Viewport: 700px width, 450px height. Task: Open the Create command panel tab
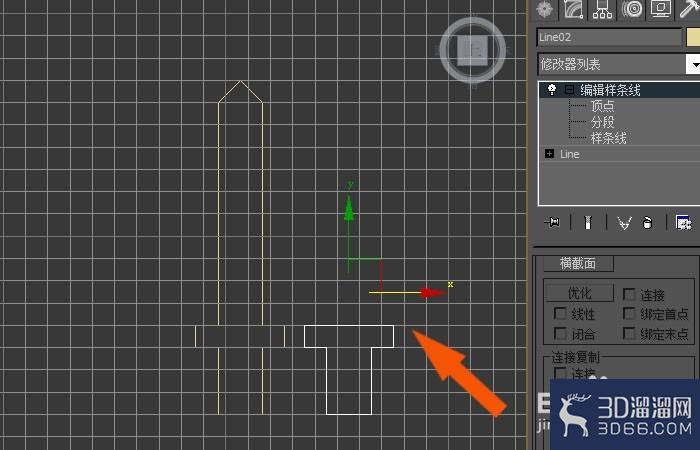tap(545, 9)
